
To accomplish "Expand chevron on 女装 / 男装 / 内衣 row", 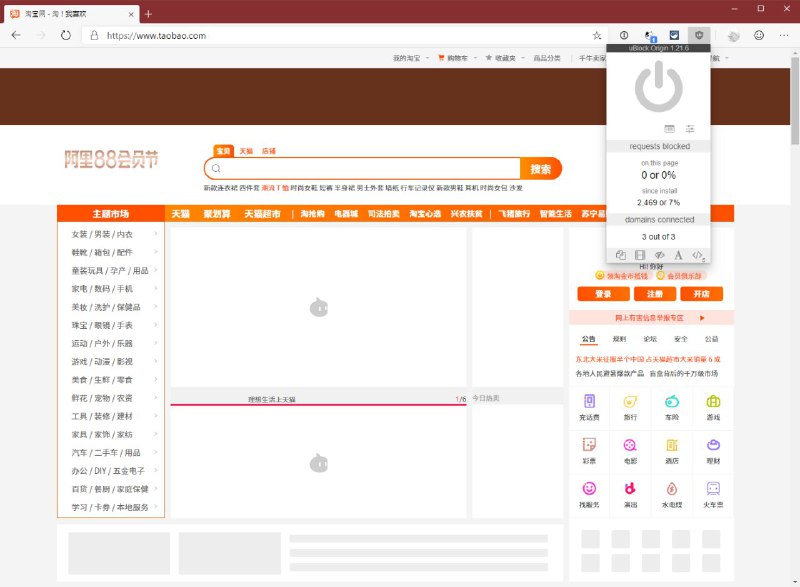I will [x=156, y=234].
